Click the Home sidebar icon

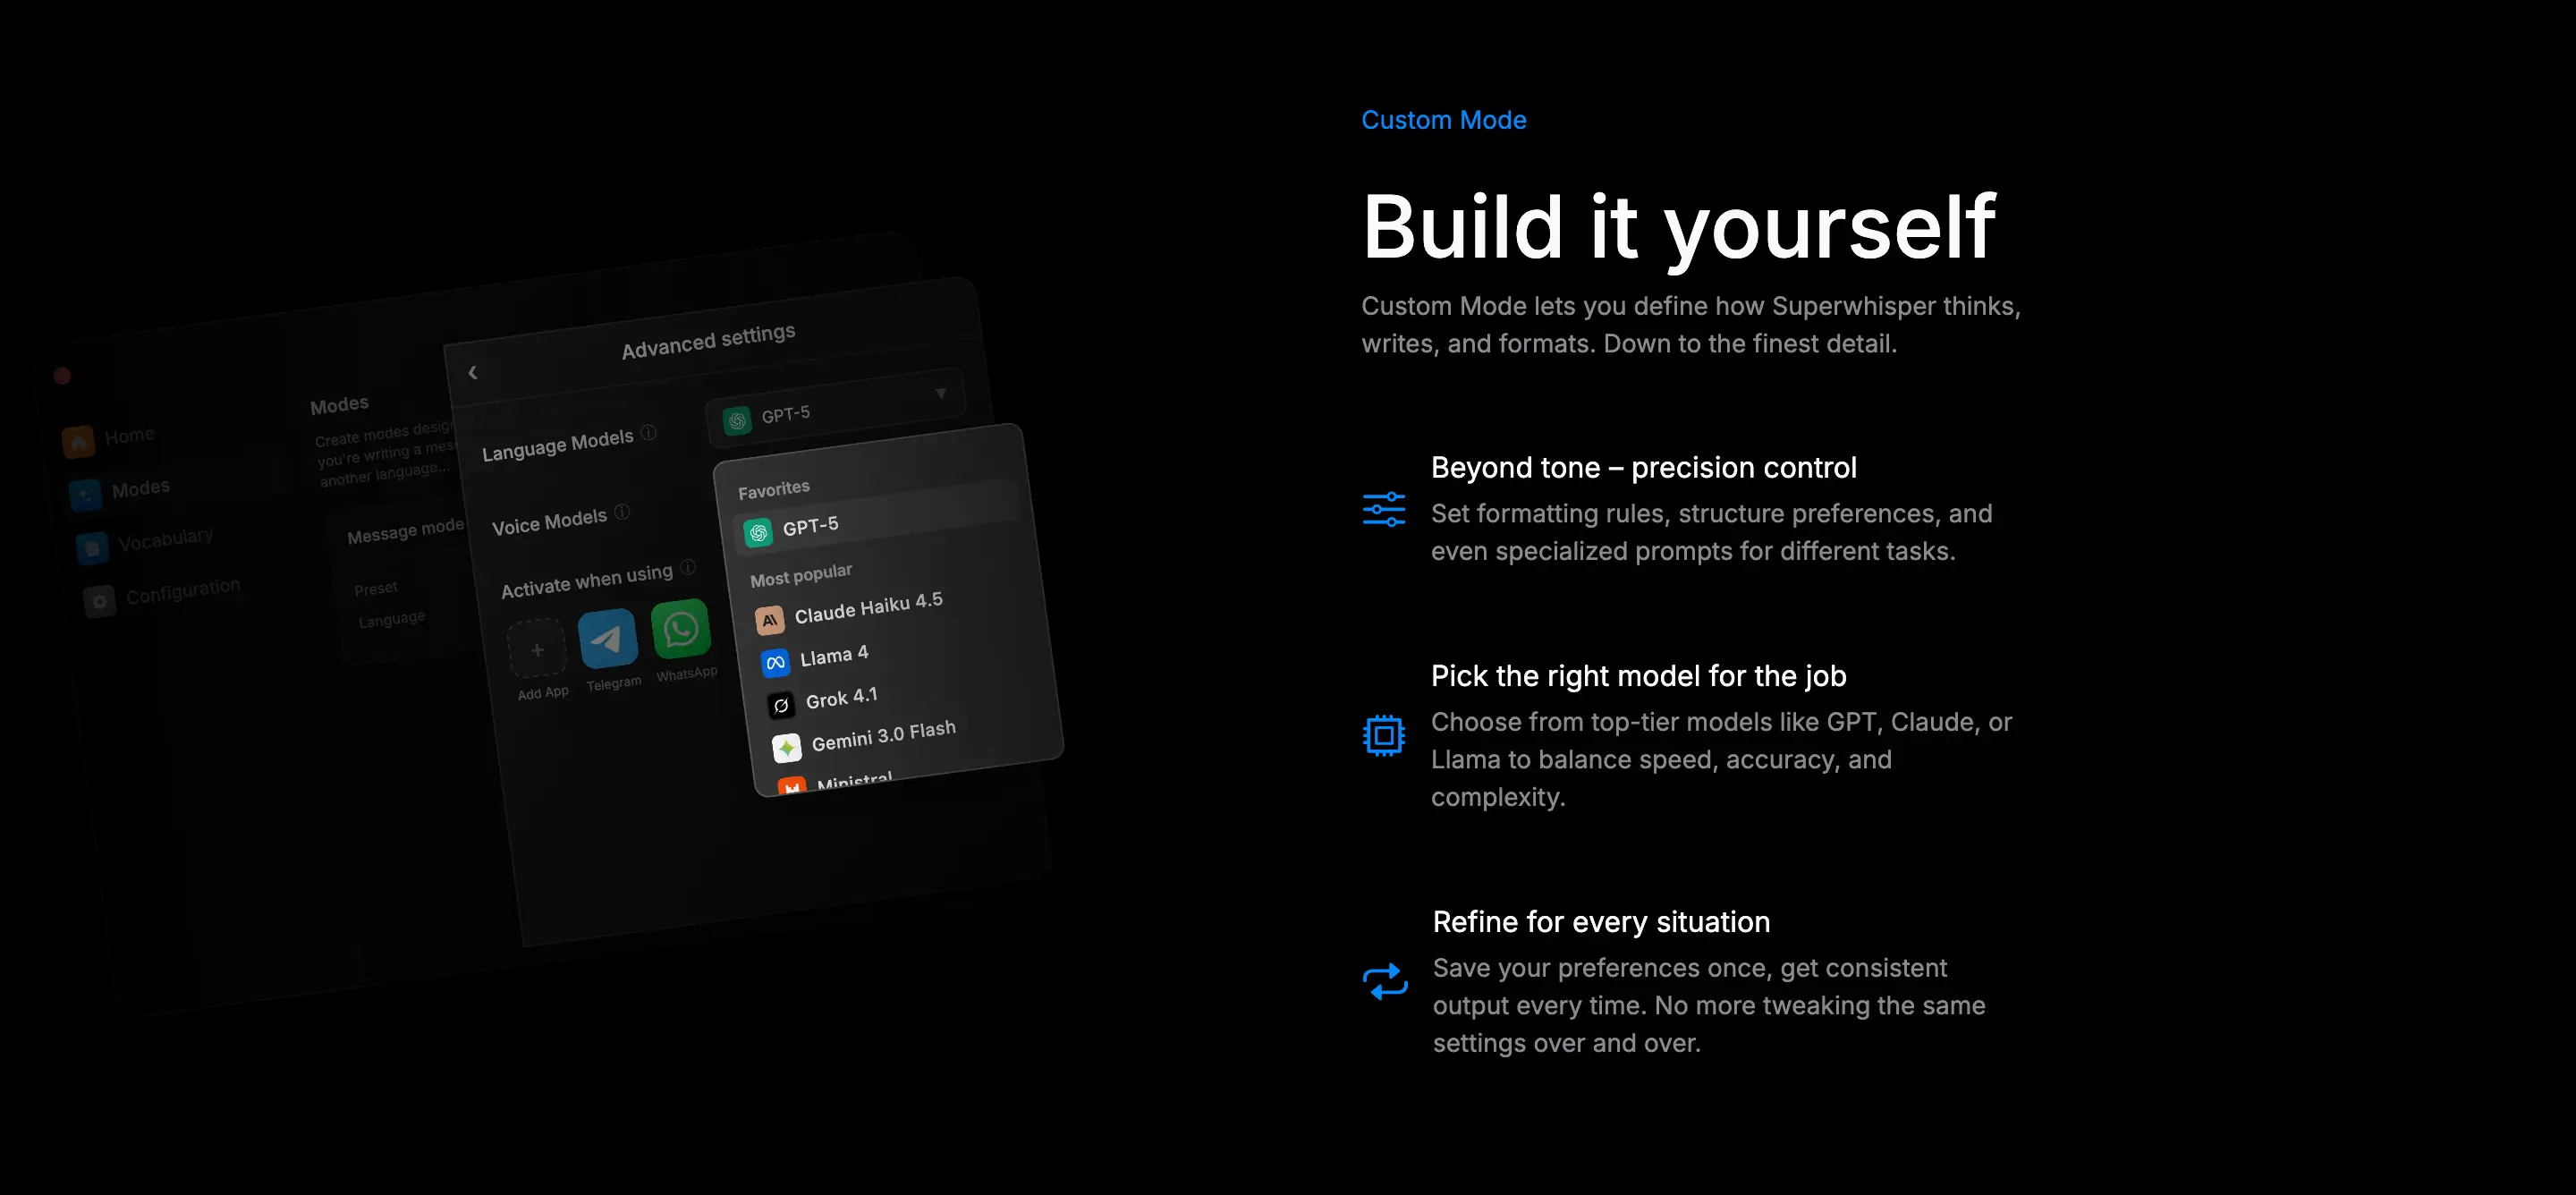pos(78,441)
